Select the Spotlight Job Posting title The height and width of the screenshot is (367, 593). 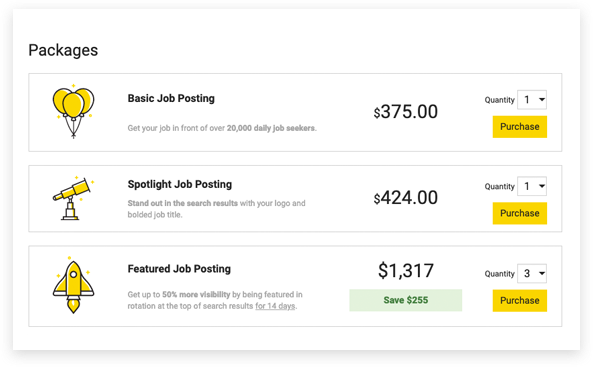[x=180, y=184]
